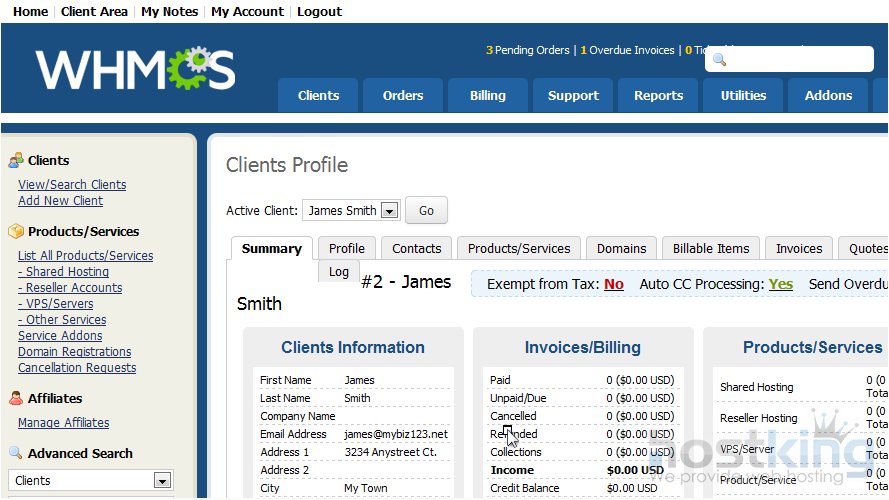The height and width of the screenshot is (500, 889).
Task: Switch to the Billable Items tab
Action: (x=710, y=249)
